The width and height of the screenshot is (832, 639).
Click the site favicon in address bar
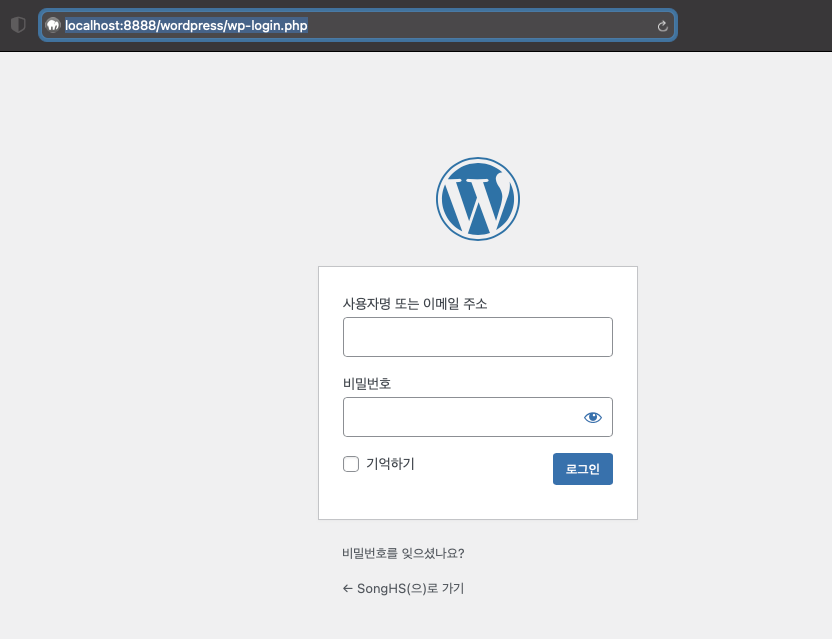(x=53, y=25)
